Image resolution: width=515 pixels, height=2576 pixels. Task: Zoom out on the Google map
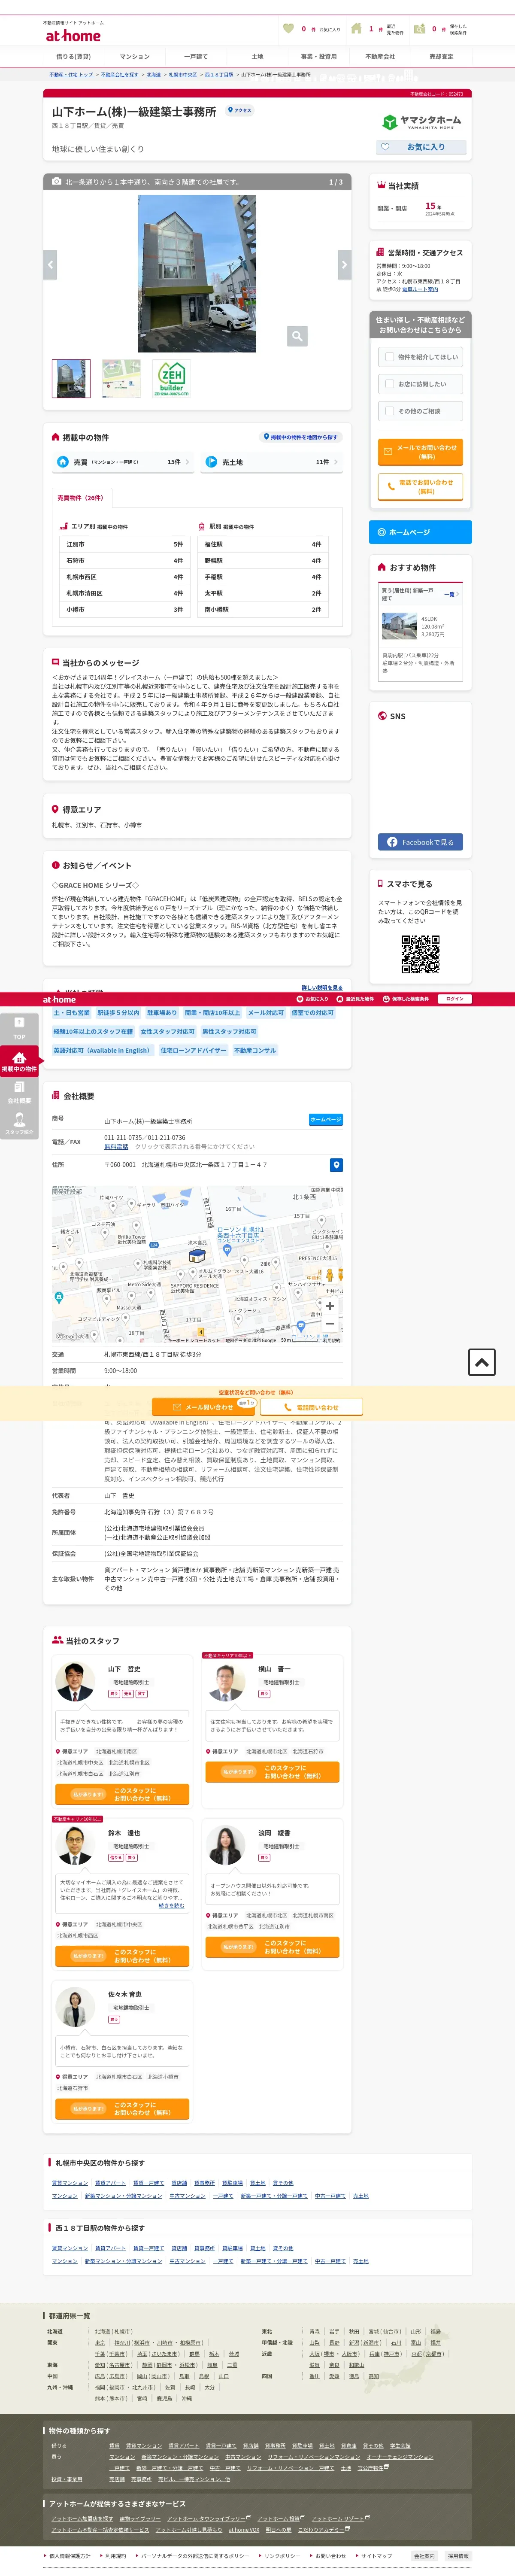(329, 1323)
